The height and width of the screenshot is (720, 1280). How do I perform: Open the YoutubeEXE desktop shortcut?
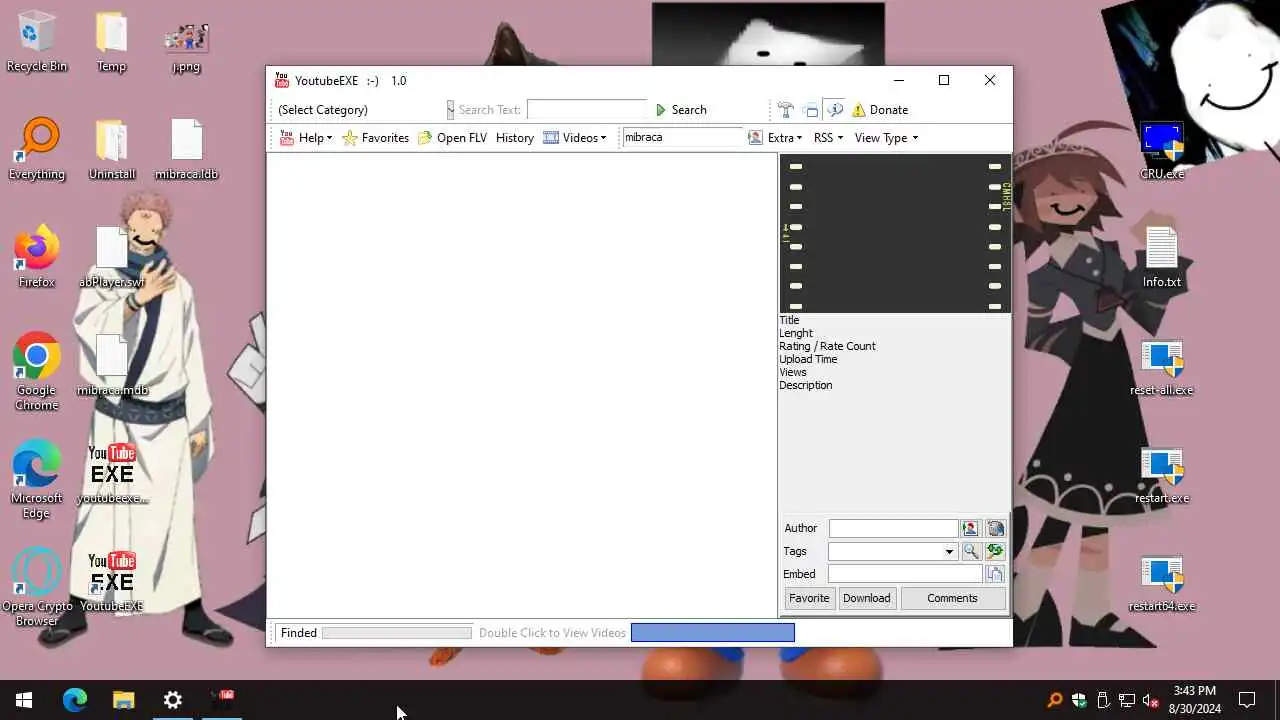(111, 582)
